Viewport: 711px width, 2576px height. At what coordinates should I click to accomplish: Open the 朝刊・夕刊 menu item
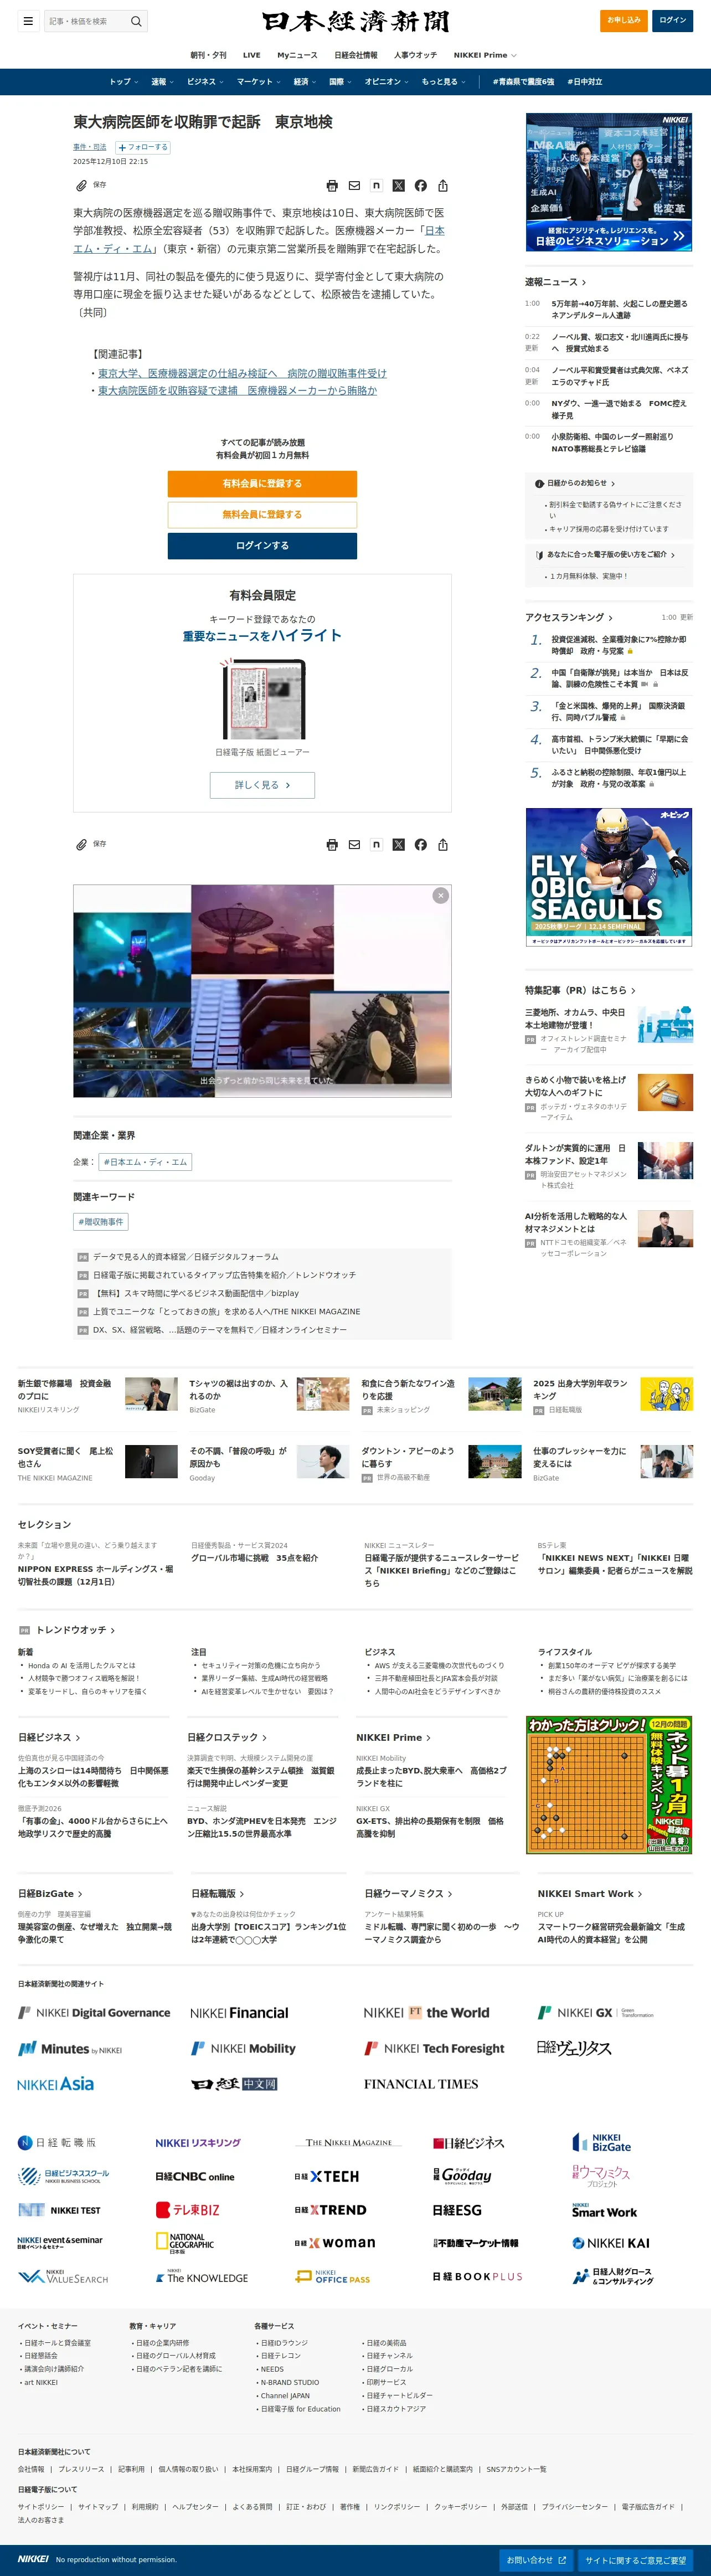(208, 55)
